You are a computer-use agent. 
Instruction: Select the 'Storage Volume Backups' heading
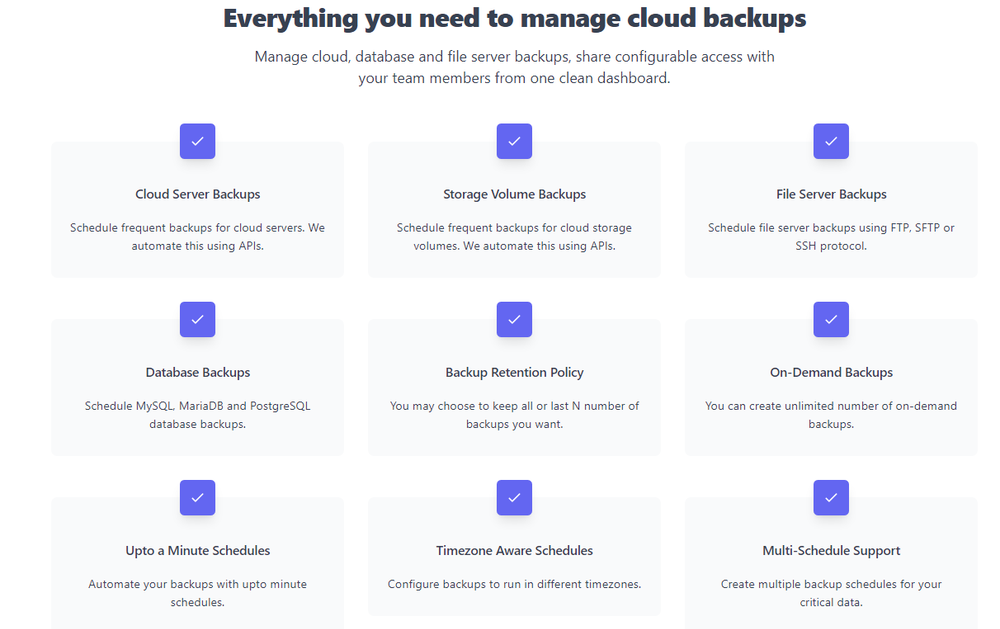point(515,195)
